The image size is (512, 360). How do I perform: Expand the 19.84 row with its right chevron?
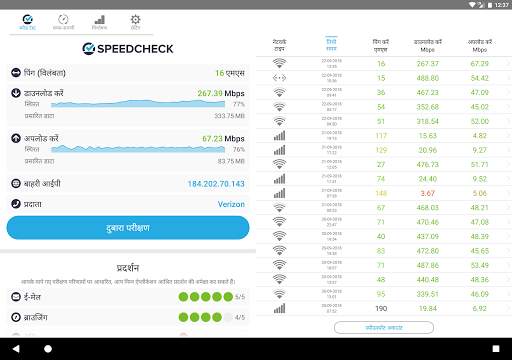(x=509, y=308)
